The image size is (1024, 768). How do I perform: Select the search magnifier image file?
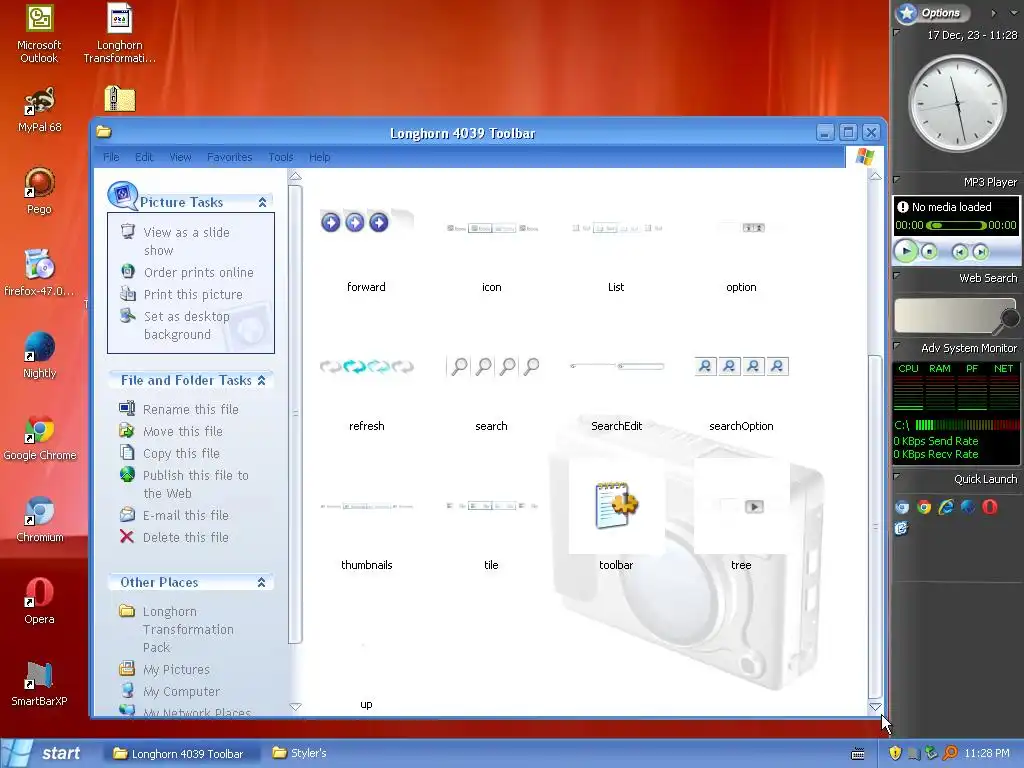tap(491, 366)
